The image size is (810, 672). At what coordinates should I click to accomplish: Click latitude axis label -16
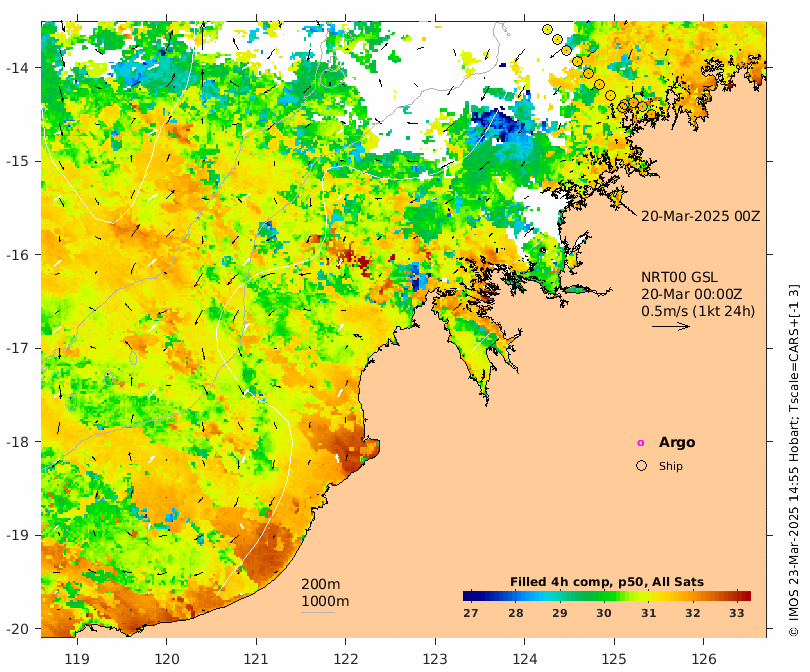click(x=18, y=255)
